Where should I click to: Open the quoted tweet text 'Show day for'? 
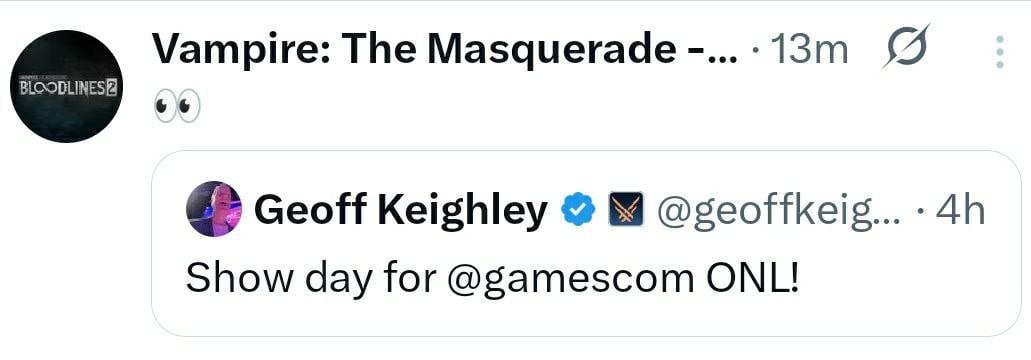click(310, 278)
